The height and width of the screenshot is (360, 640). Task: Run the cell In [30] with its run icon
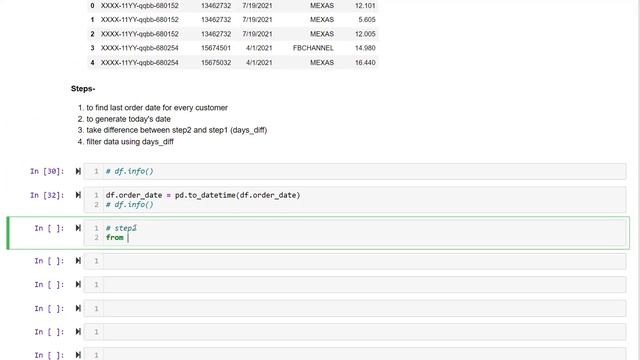[x=78, y=171]
